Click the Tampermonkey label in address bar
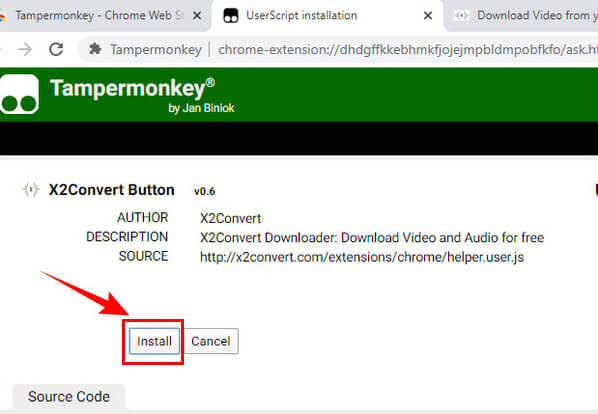This screenshot has height=414, width=598. click(x=156, y=50)
